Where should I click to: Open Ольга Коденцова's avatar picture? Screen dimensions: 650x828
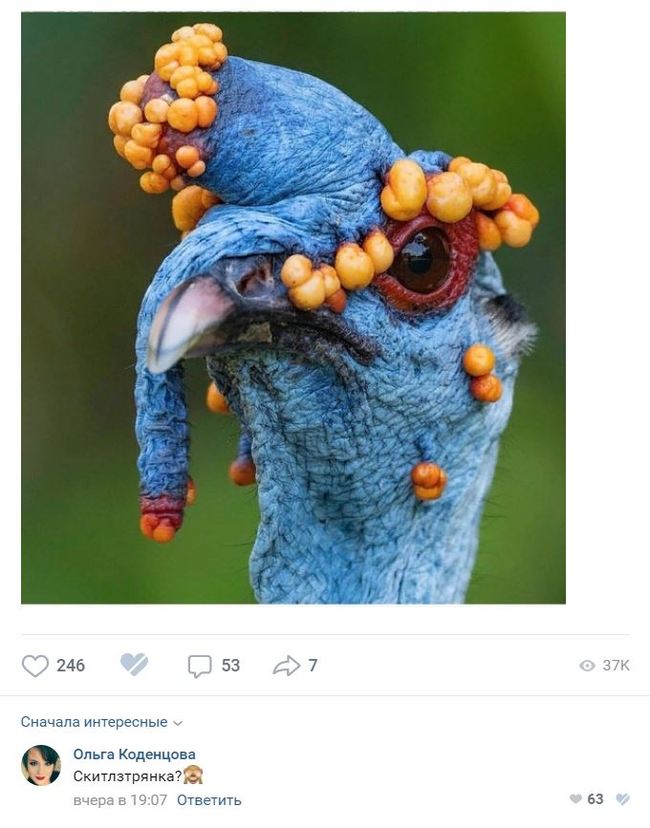pos(41,765)
